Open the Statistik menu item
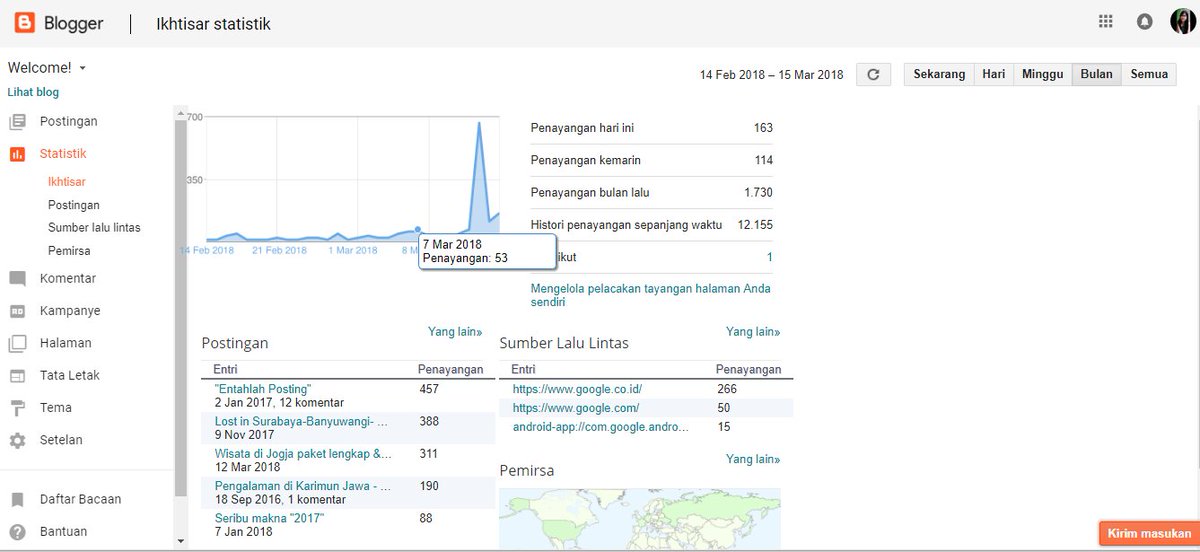 click(63, 154)
